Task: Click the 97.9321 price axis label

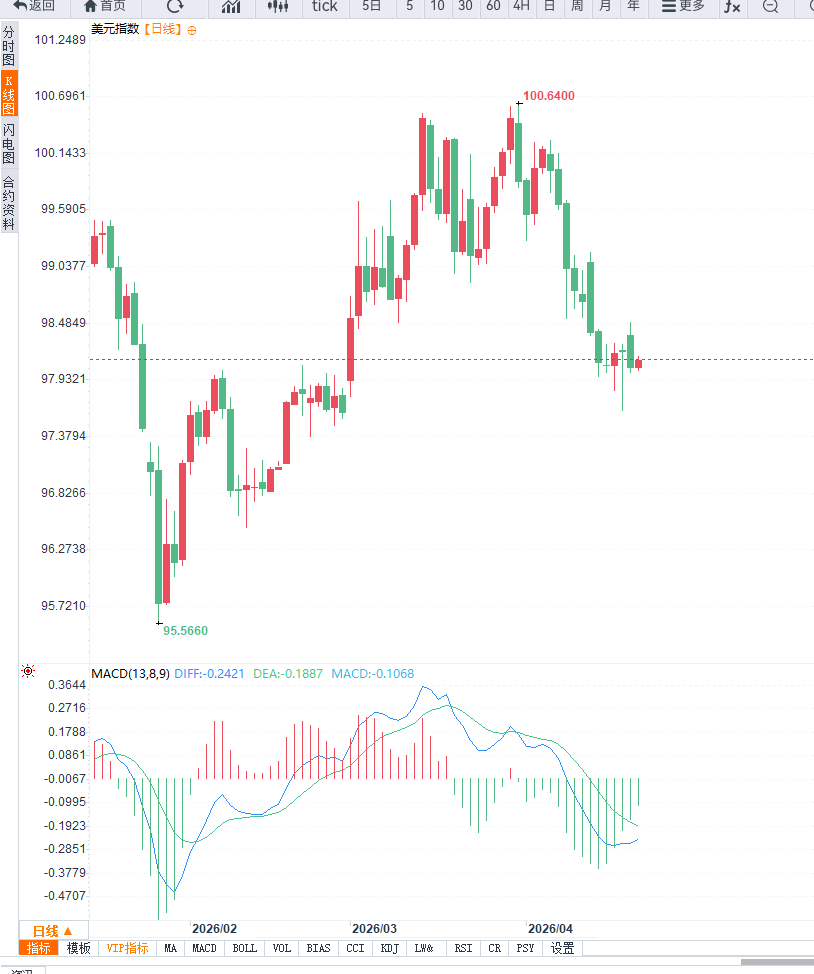Action: click(x=63, y=379)
